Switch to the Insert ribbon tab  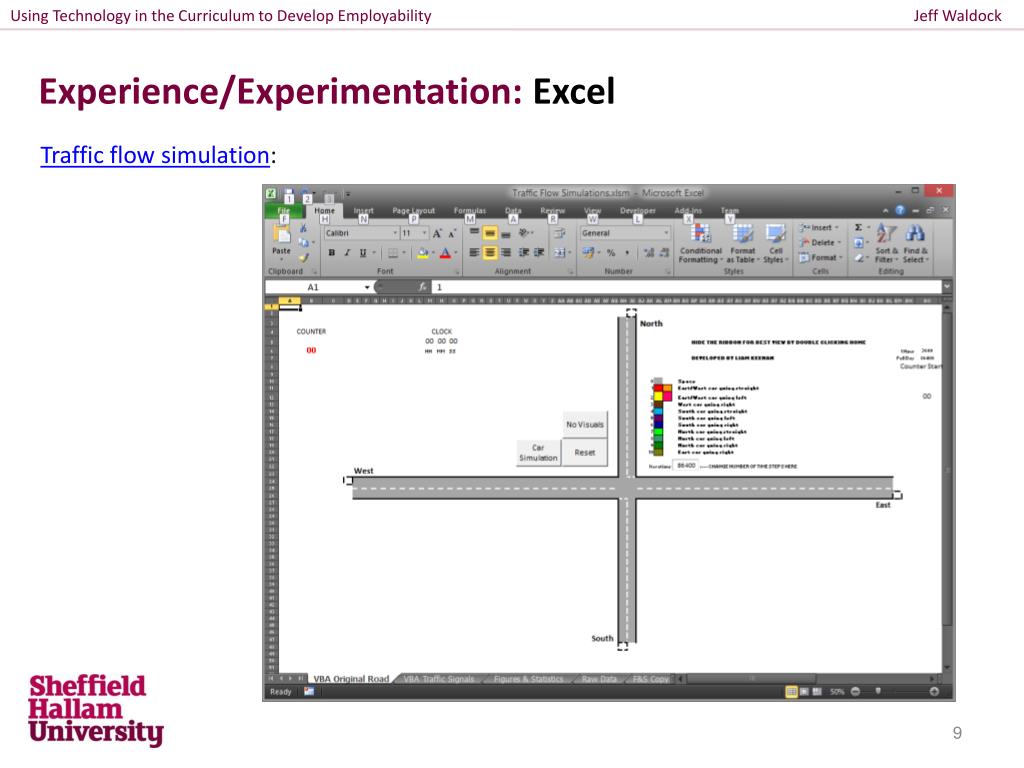click(x=363, y=211)
